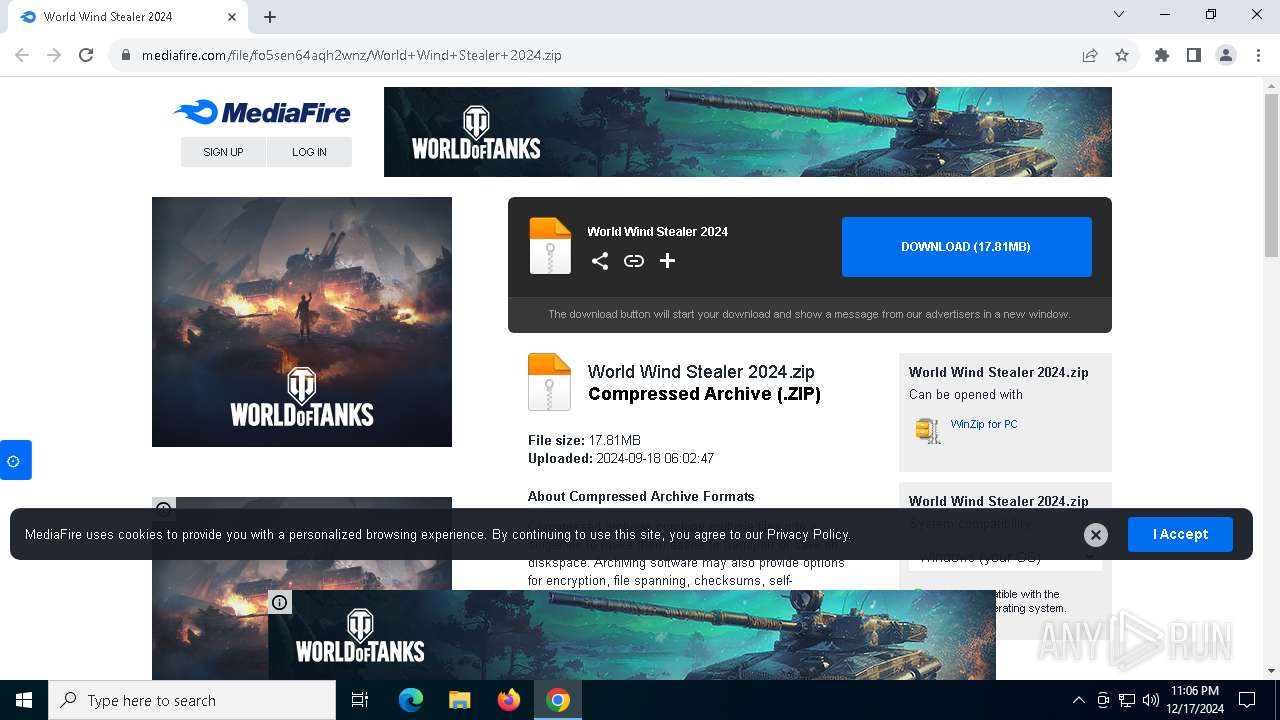This screenshot has height=720, width=1280.
Task: Click LOG IN button
Action: click(309, 152)
